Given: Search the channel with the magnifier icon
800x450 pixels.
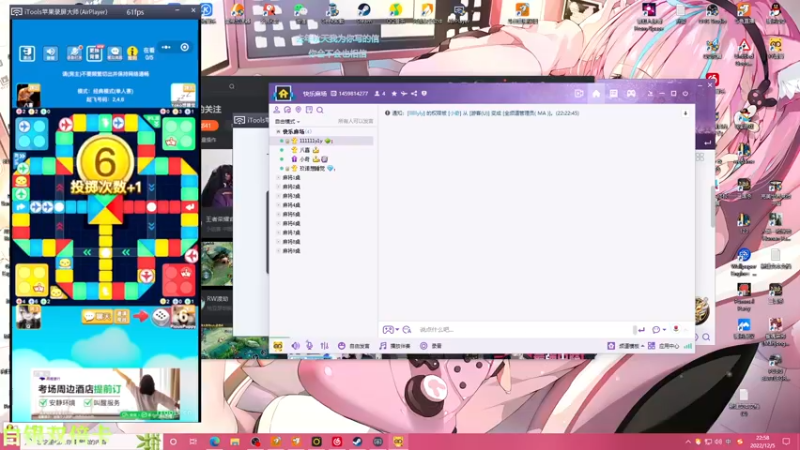Looking at the screenshot, I should coord(320,110).
